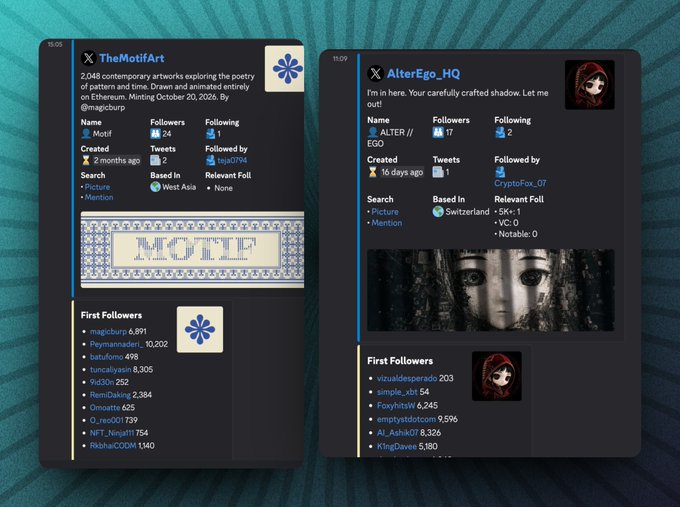This screenshot has width=680, height=507.
Task: Click the None relevant followers entry
Action: [x=223, y=188]
